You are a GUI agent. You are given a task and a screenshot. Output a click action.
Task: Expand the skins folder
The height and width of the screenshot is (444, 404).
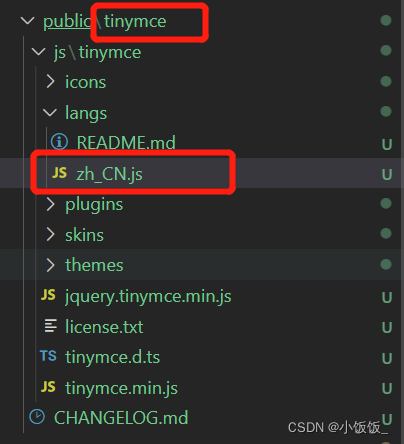point(50,234)
